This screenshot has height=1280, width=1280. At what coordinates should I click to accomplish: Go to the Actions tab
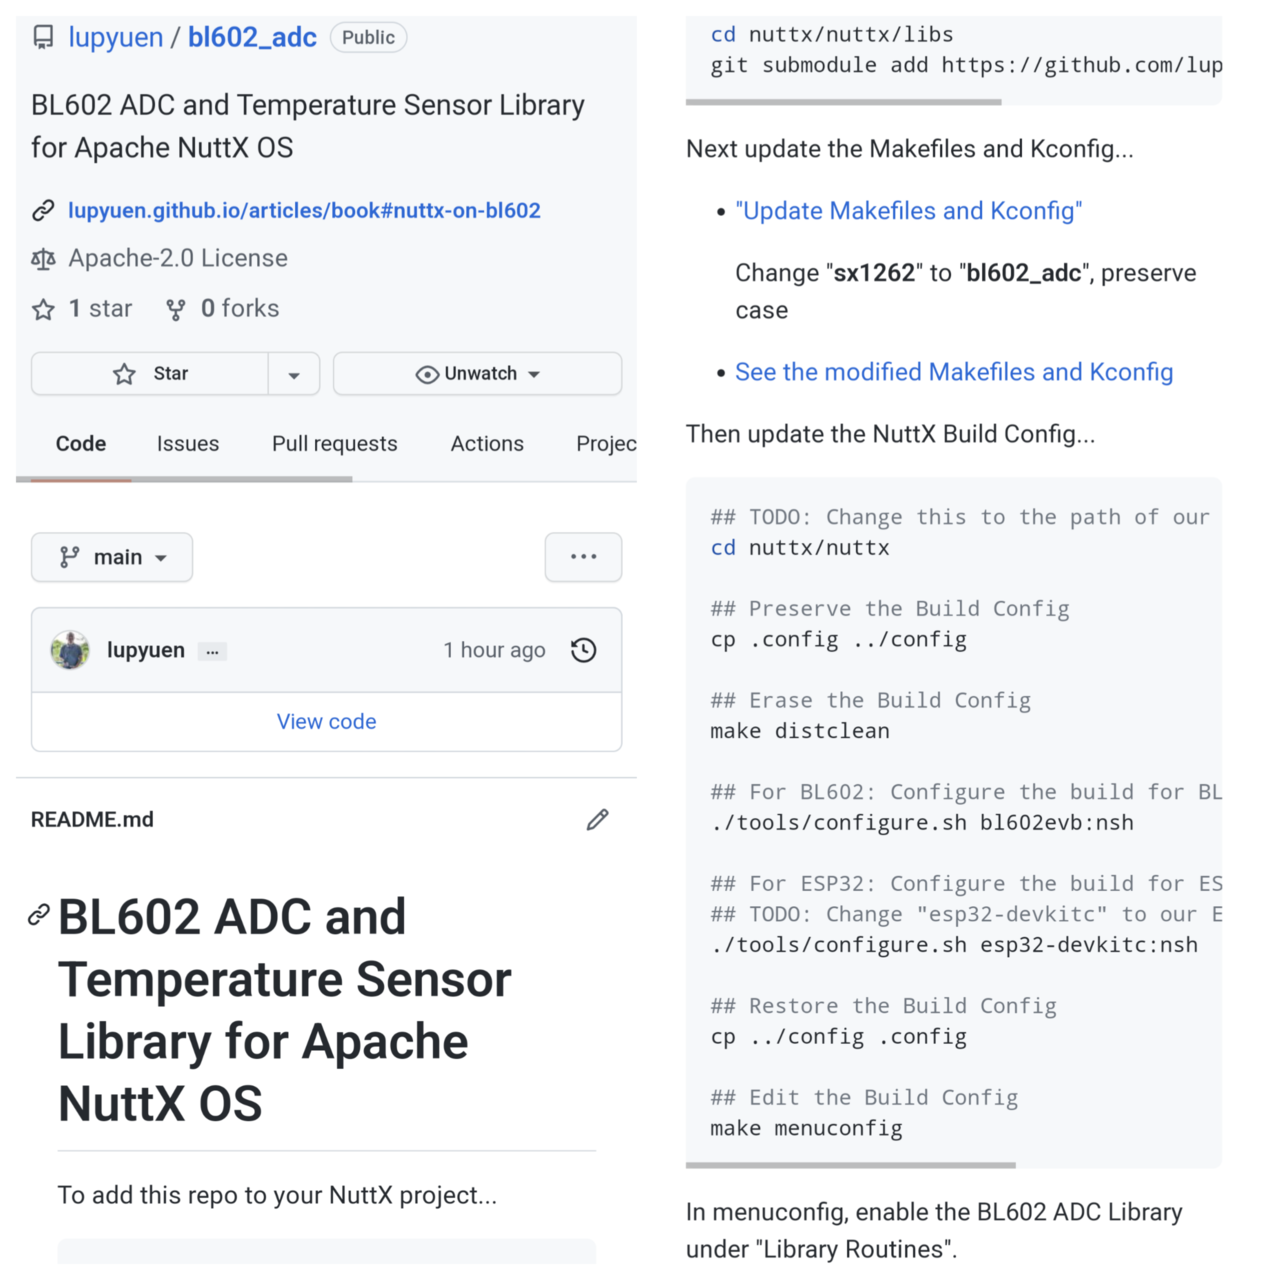(x=487, y=444)
